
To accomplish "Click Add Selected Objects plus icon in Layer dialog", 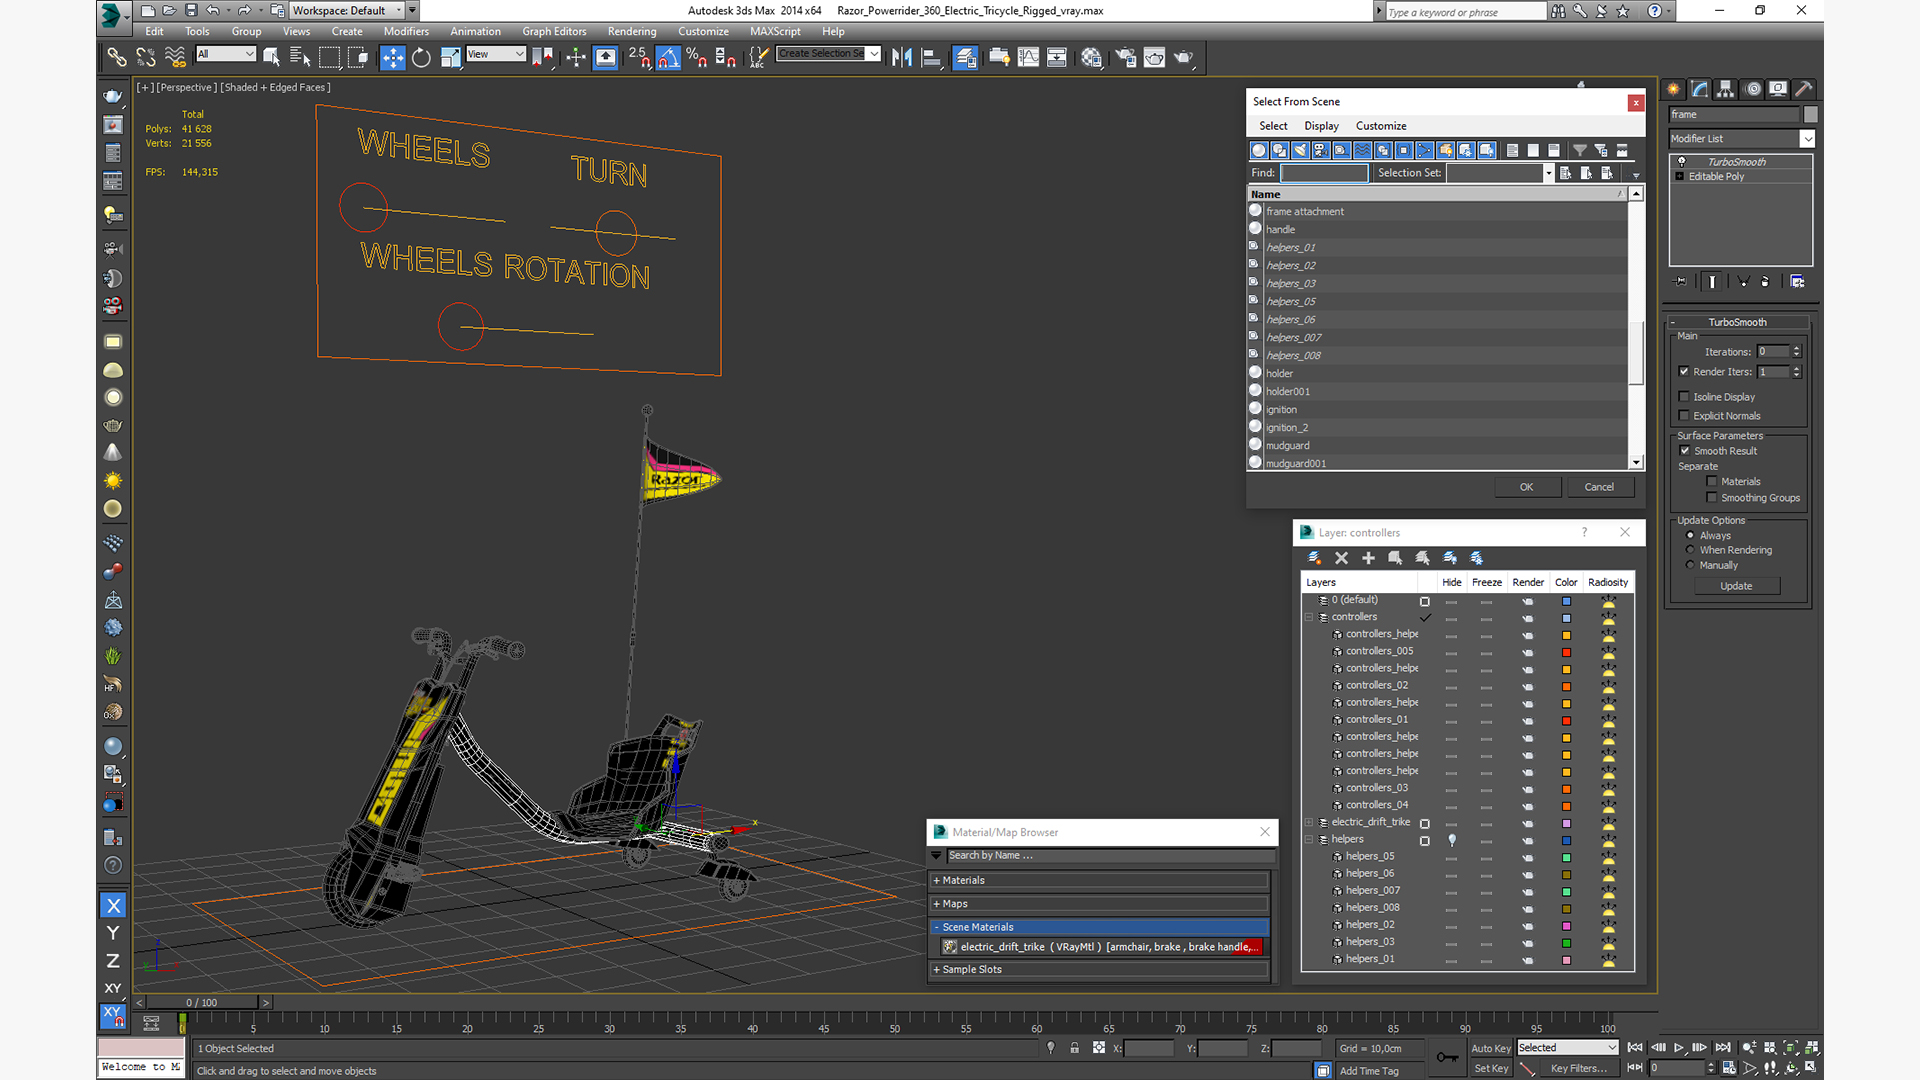I will click(1368, 558).
